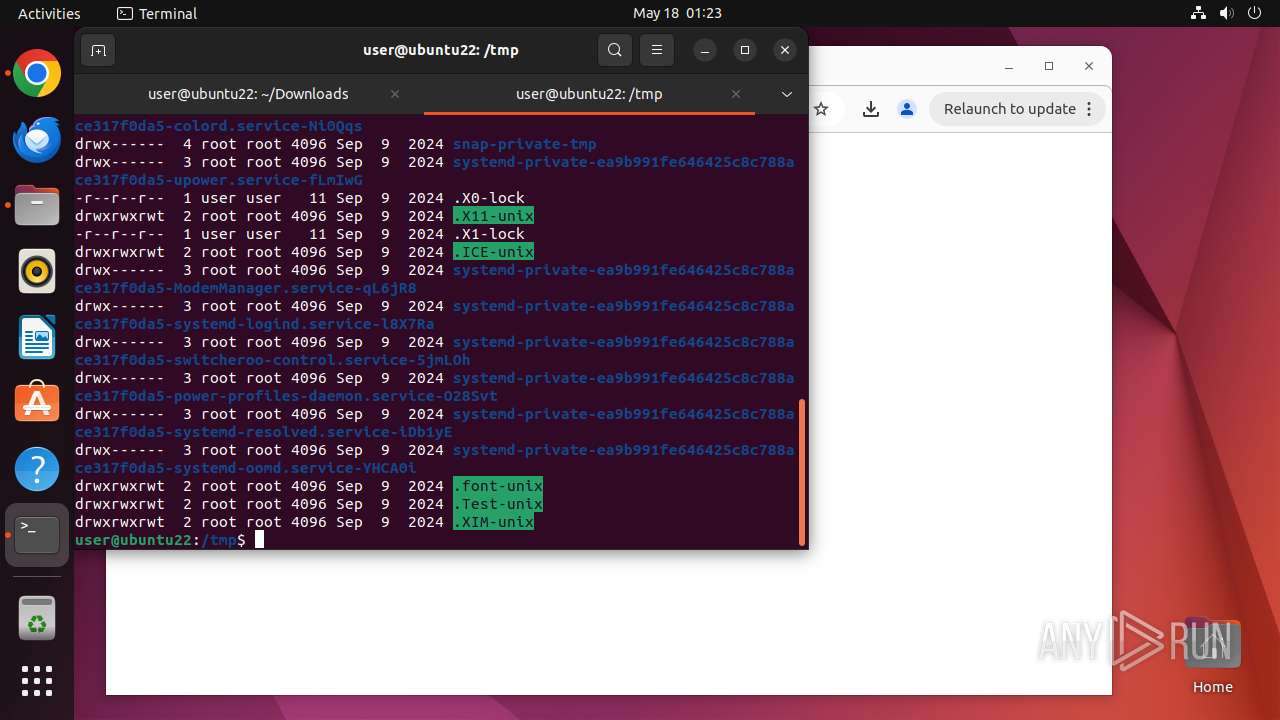Click the switcheroo-control.service-5jmLOh text line
Screen dimensions: 1280x720
[x=273, y=360]
